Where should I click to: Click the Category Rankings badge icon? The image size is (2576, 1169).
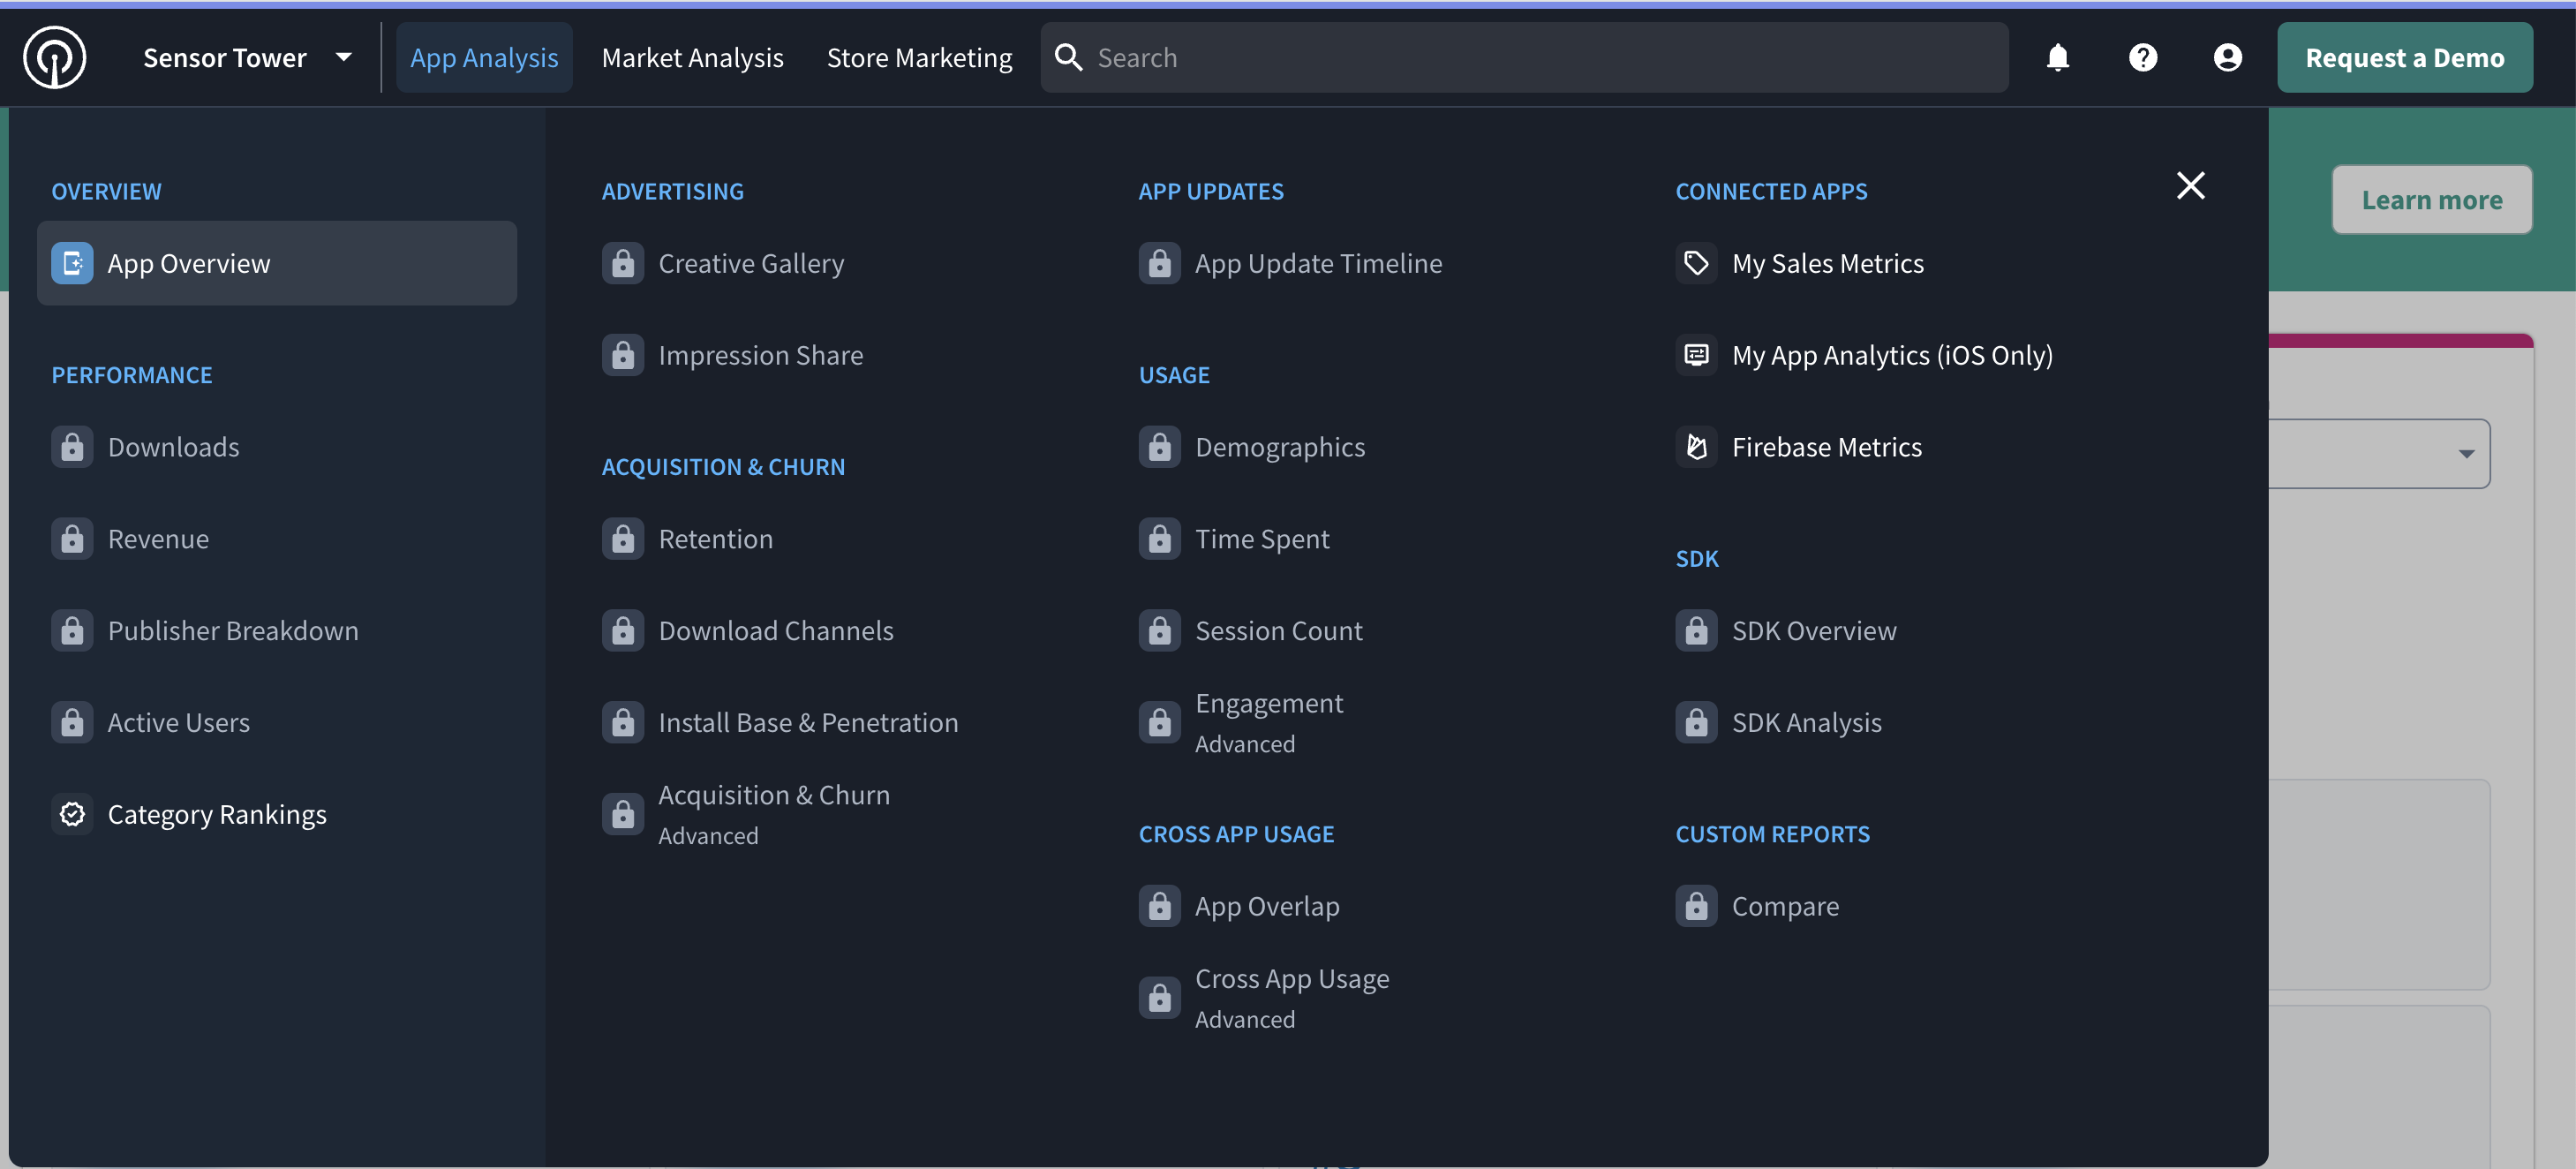72,814
